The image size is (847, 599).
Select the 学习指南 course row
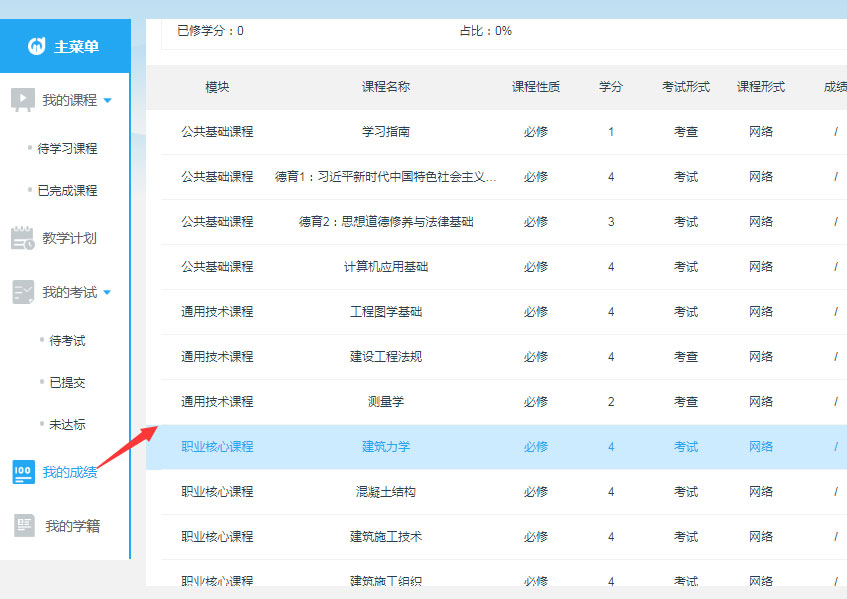click(386, 131)
